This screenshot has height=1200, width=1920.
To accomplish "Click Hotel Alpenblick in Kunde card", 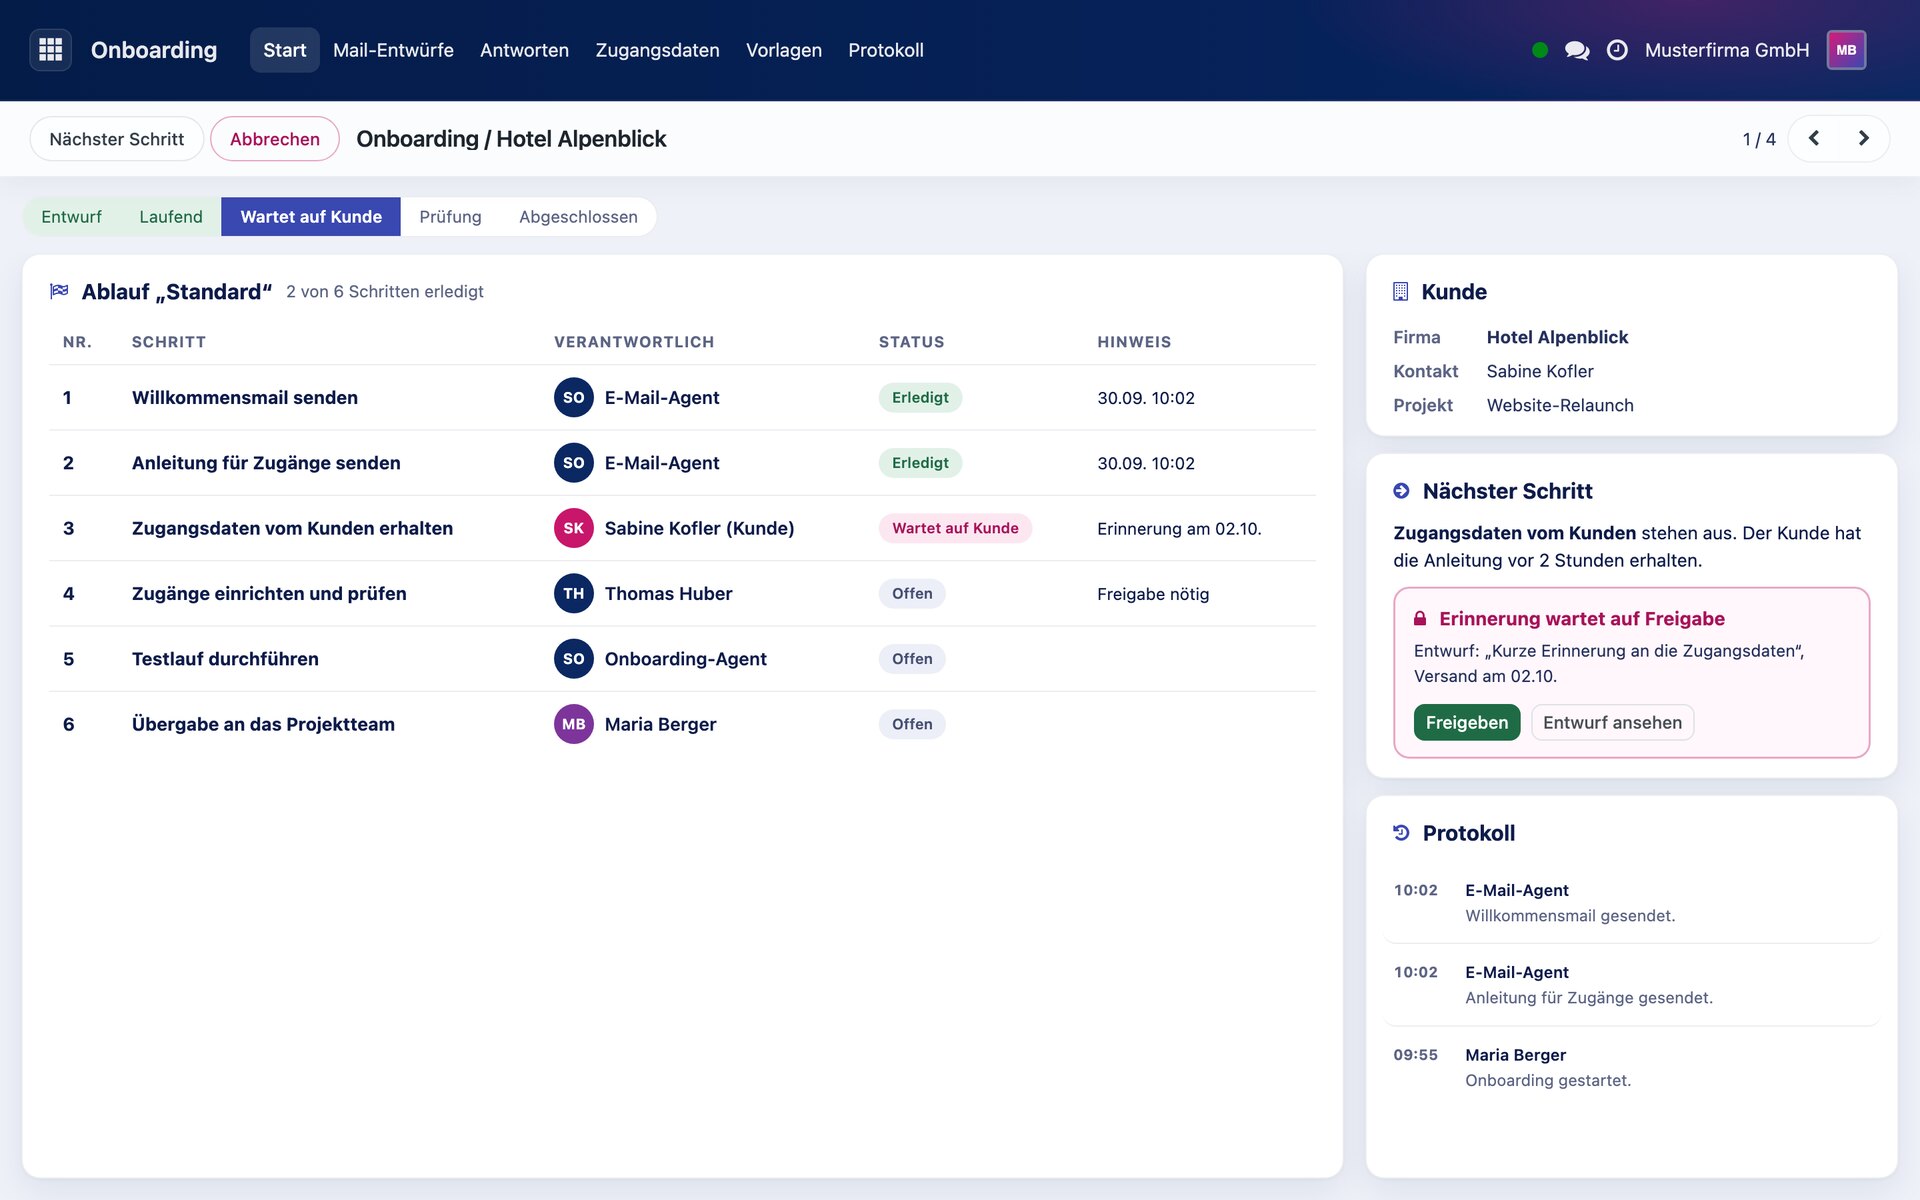I will (1557, 337).
